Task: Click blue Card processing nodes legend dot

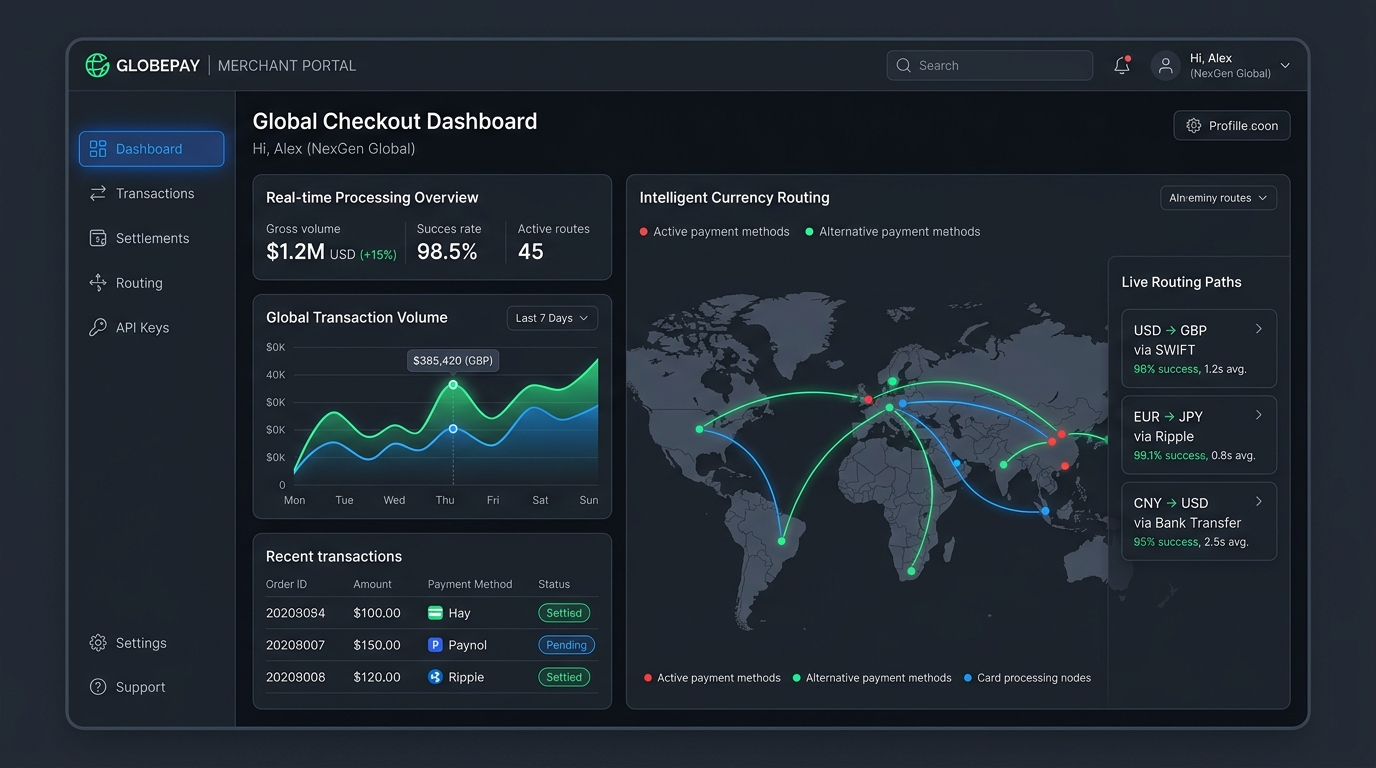Action: pos(967,678)
